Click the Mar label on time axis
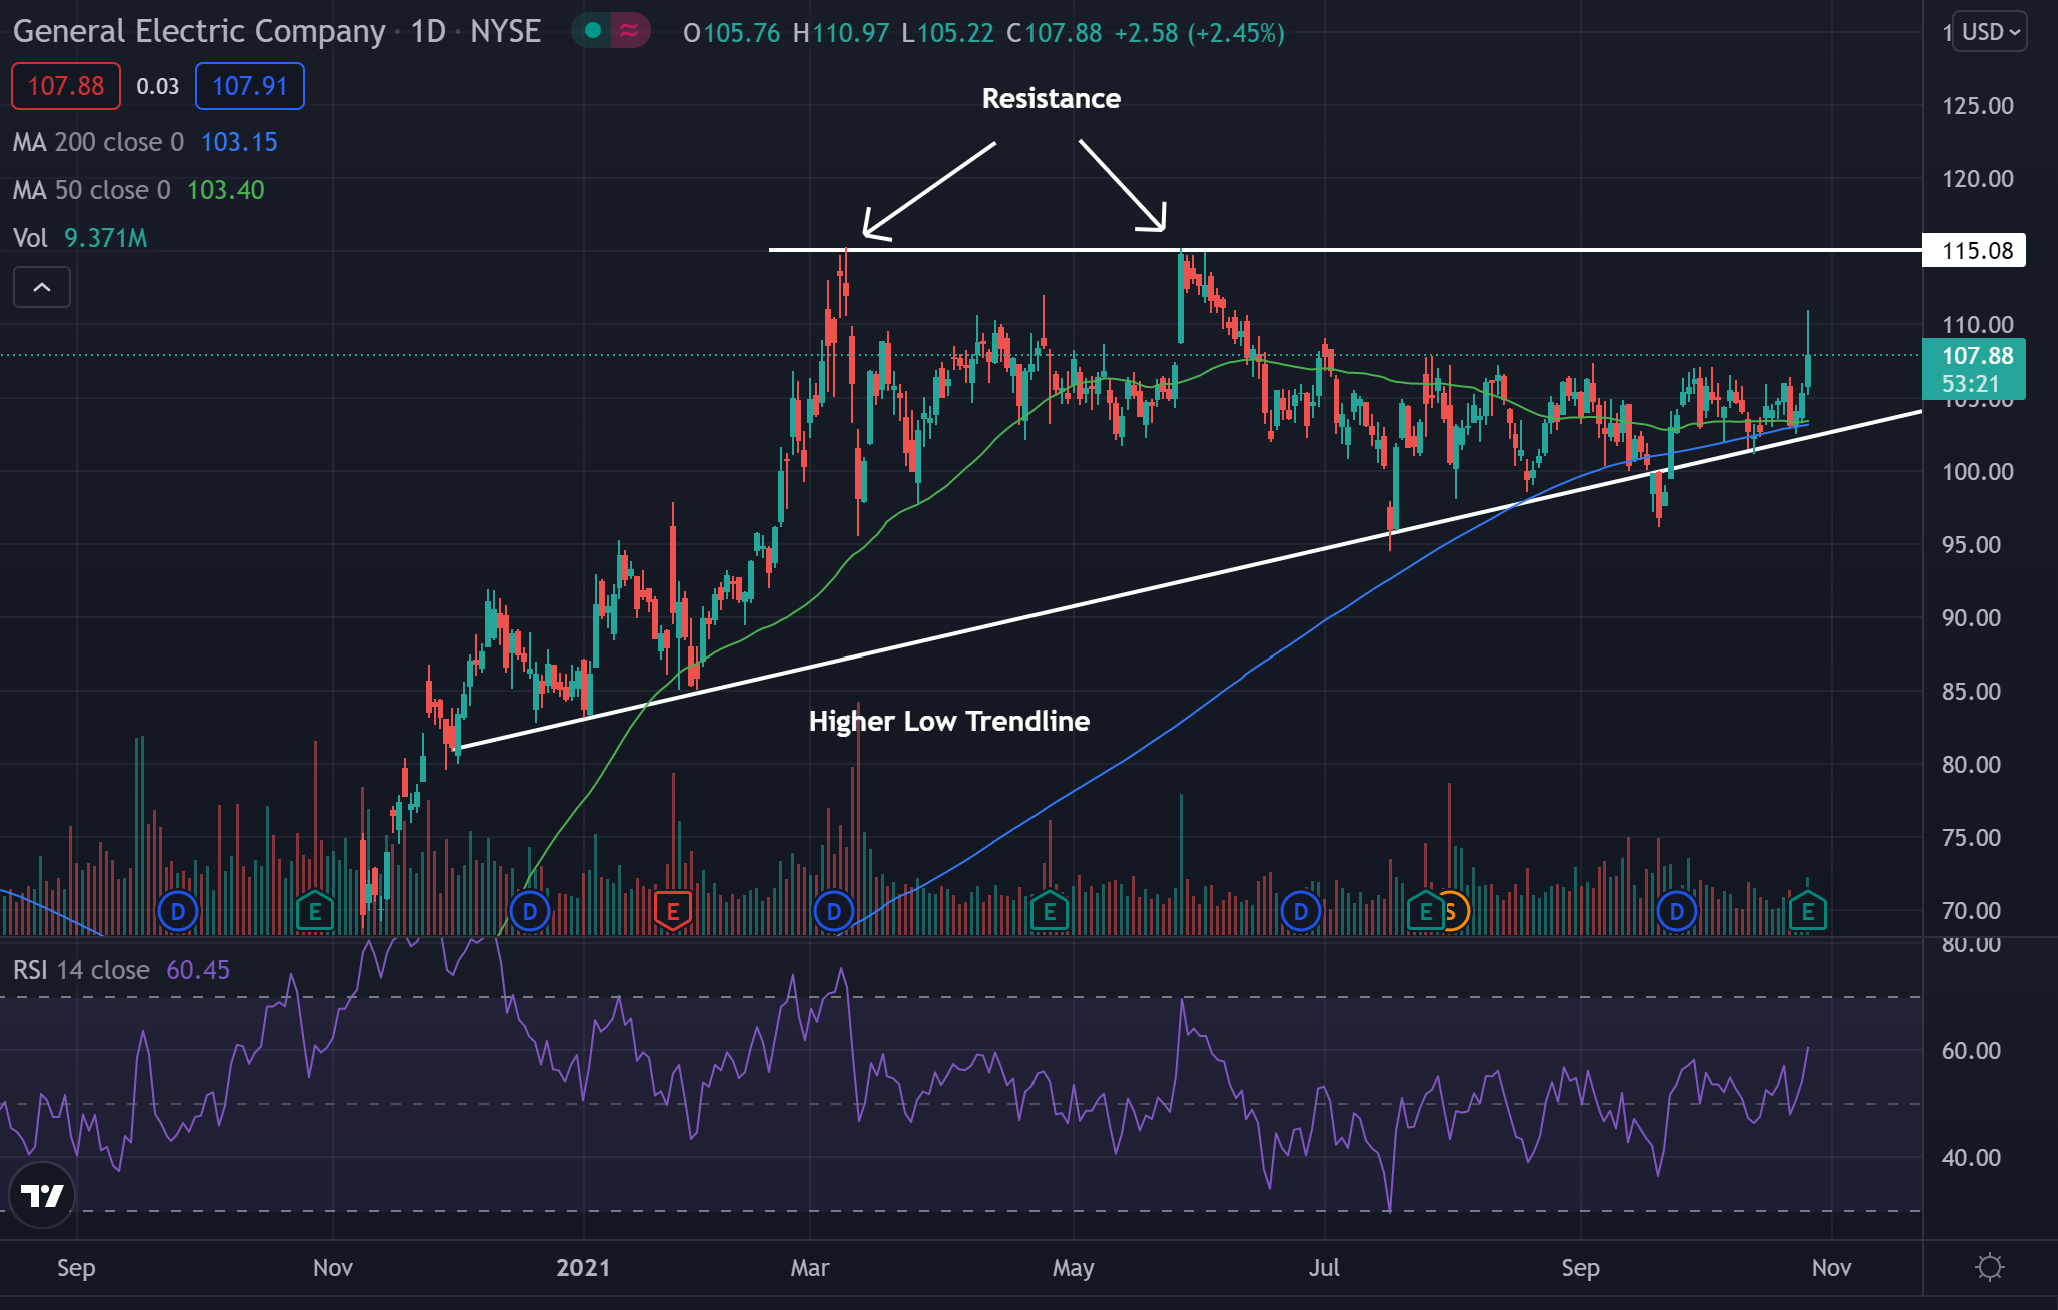 [x=810, y=1268]
